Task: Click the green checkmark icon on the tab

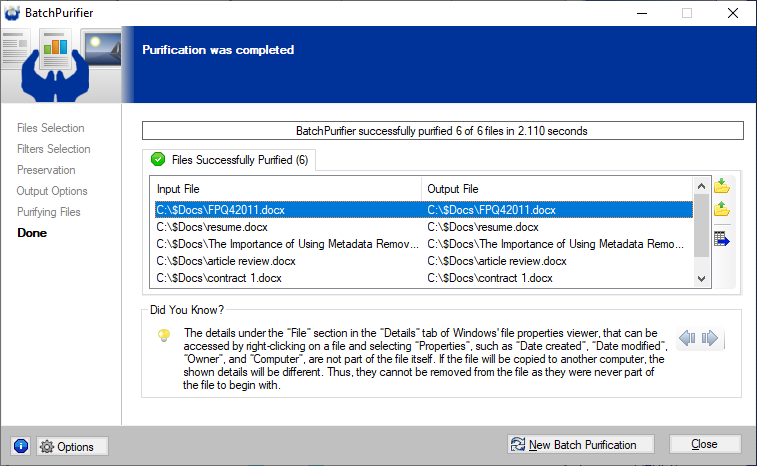Action: (x=158, y=159)
